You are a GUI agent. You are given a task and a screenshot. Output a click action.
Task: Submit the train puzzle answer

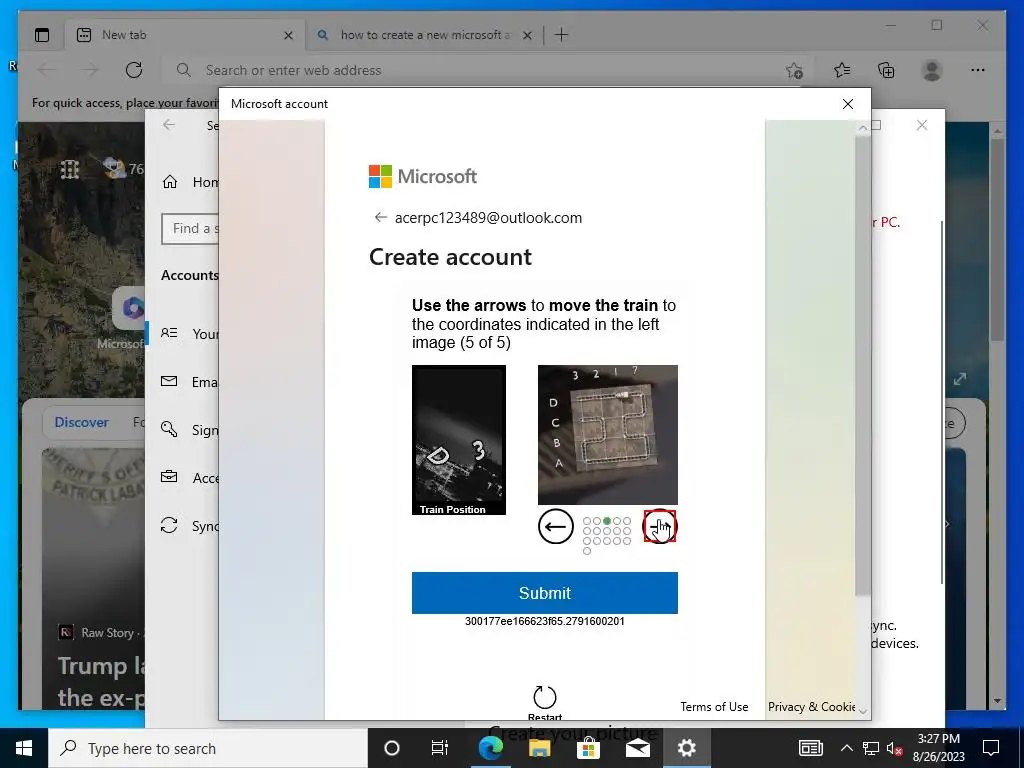[x=545, y=593]
